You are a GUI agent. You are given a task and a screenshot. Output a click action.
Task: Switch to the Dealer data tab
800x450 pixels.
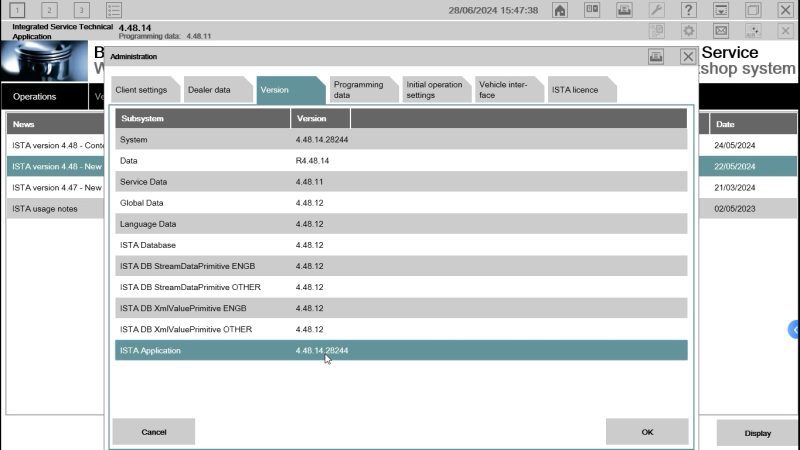point(218,90)
